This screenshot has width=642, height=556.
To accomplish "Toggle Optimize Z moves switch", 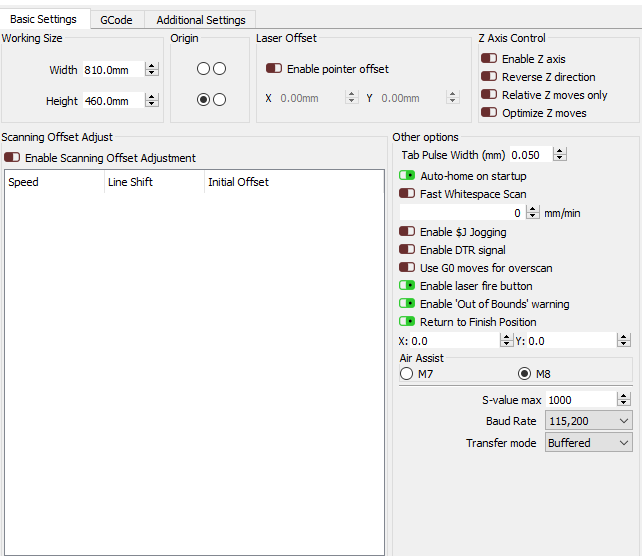I will click(x=489, y=113).
